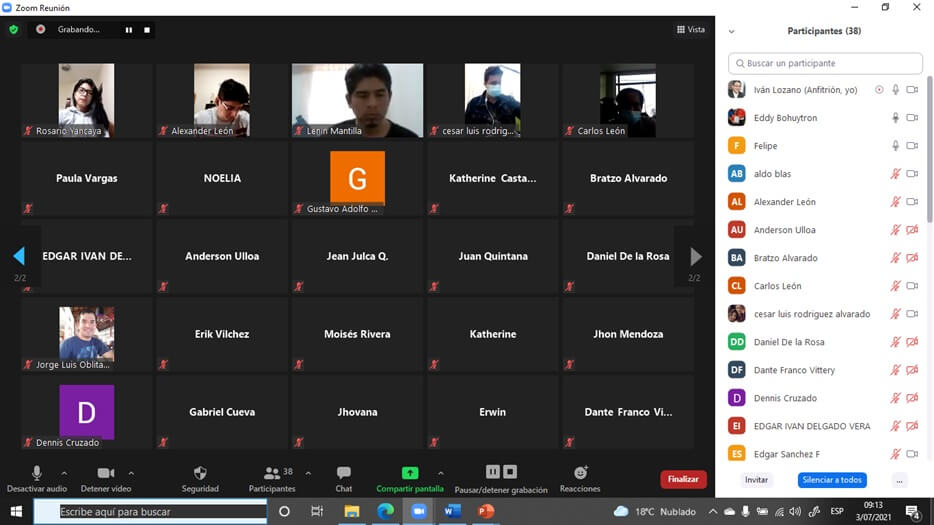934x525 pixels.
Task: Open the Chat panel icon
Action: (343, 473)
